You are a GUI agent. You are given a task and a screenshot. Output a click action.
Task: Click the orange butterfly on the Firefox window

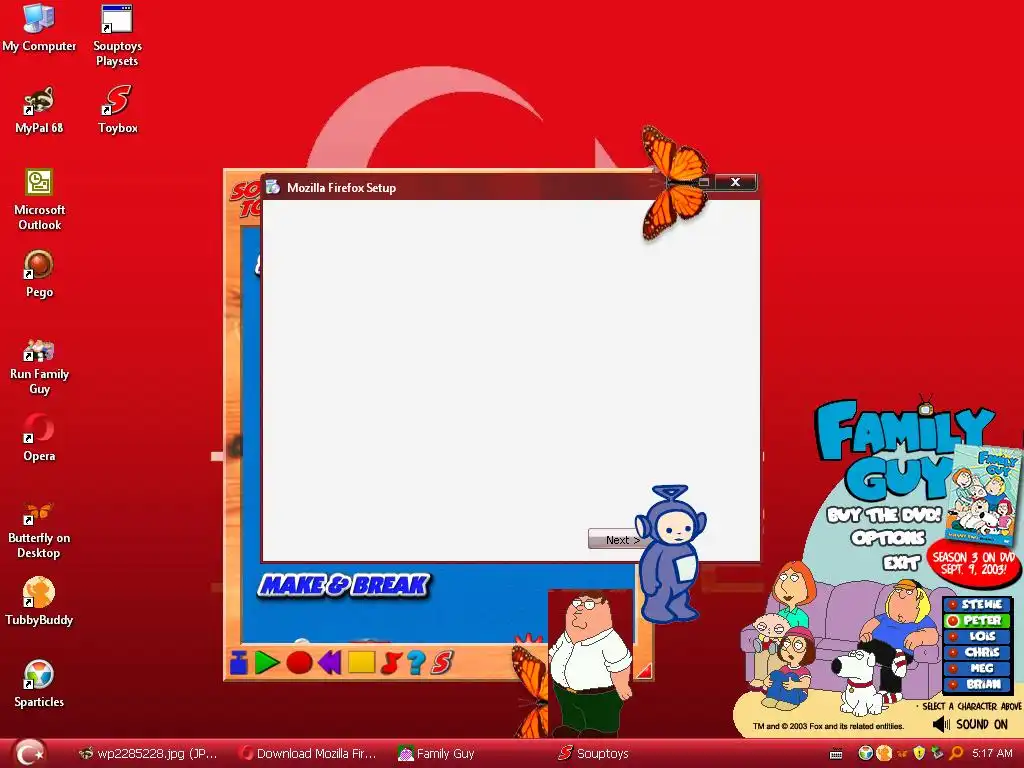pos(675,182)
